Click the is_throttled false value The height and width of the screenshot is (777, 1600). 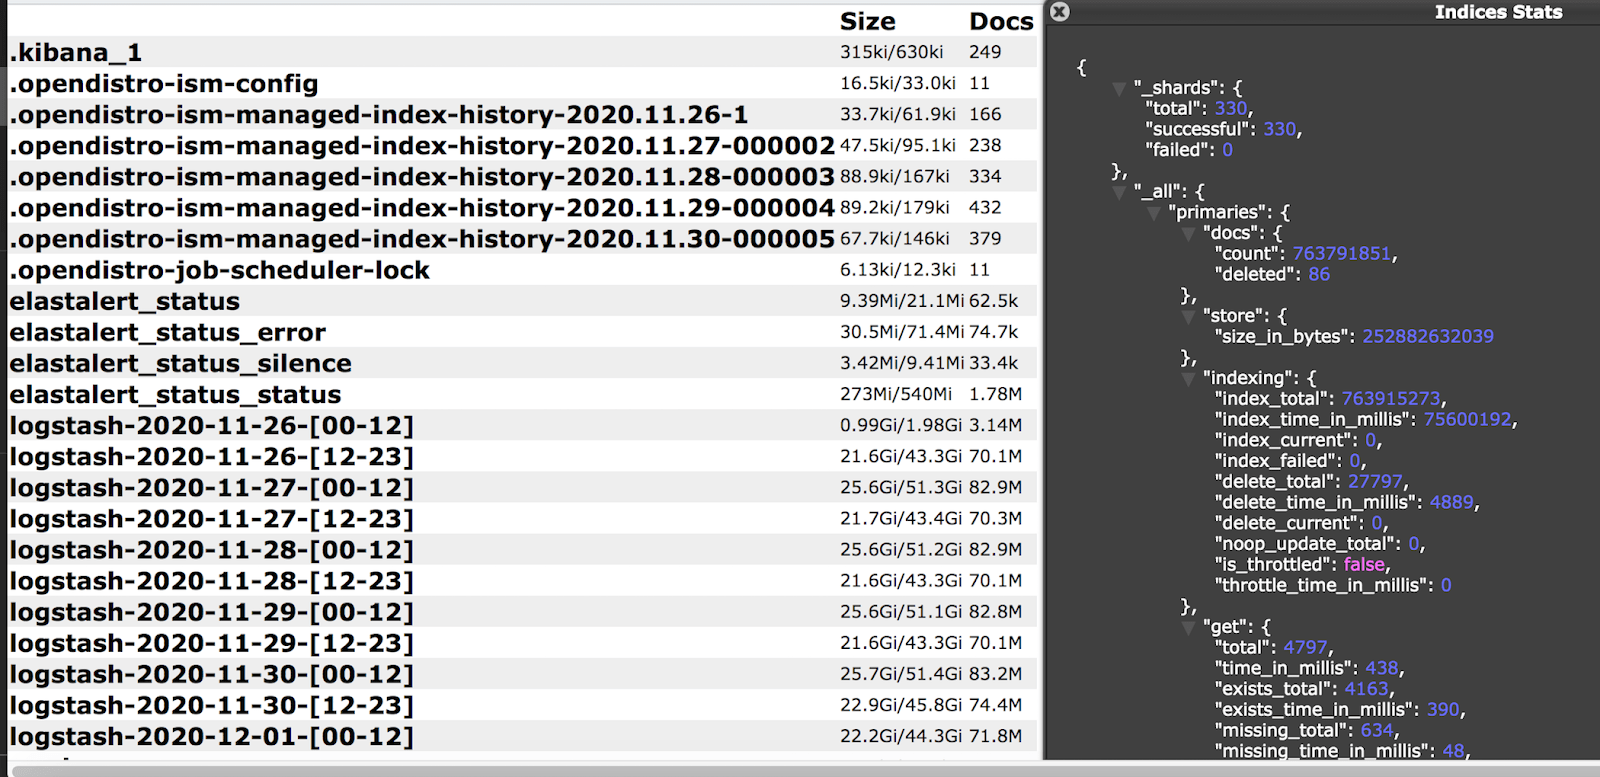(x=1365, y=565)
